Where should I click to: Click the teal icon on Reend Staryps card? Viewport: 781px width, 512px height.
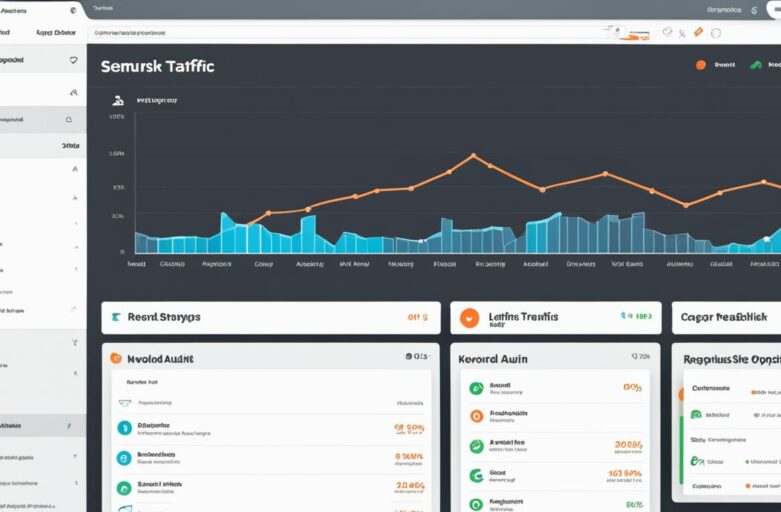tap(116, 317)
